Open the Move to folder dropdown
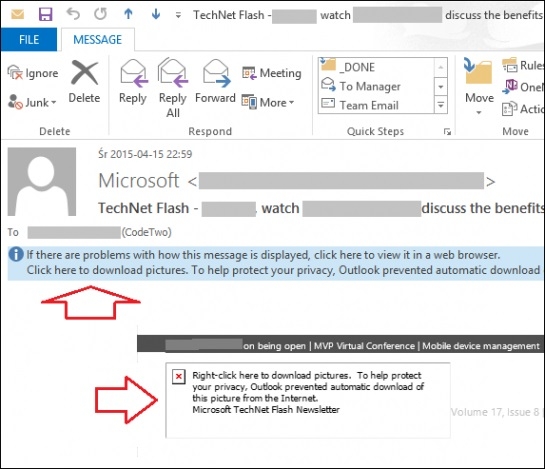 click(x=479, y=87)
